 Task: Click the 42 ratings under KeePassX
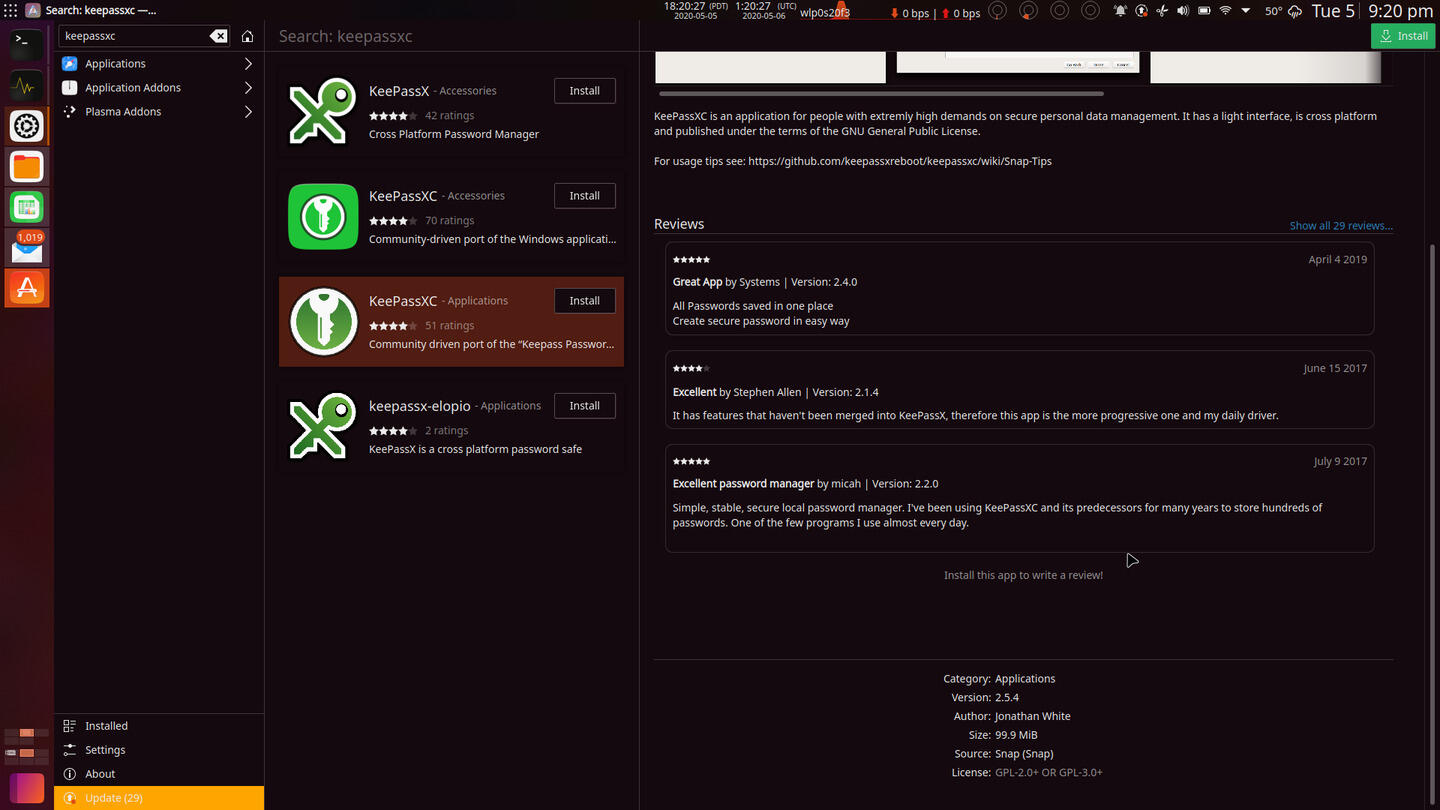click(449, 116)
